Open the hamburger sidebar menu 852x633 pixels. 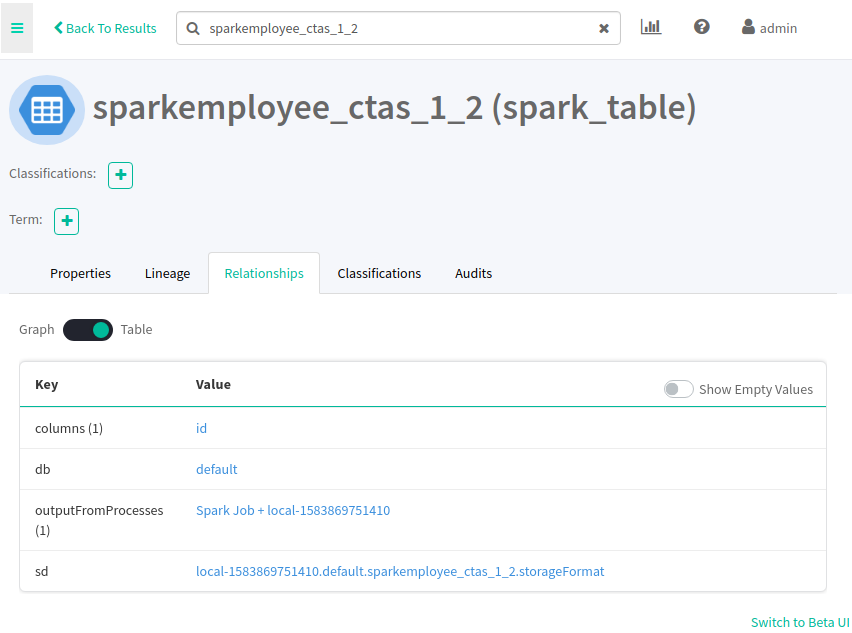click(x=17, y=28)
